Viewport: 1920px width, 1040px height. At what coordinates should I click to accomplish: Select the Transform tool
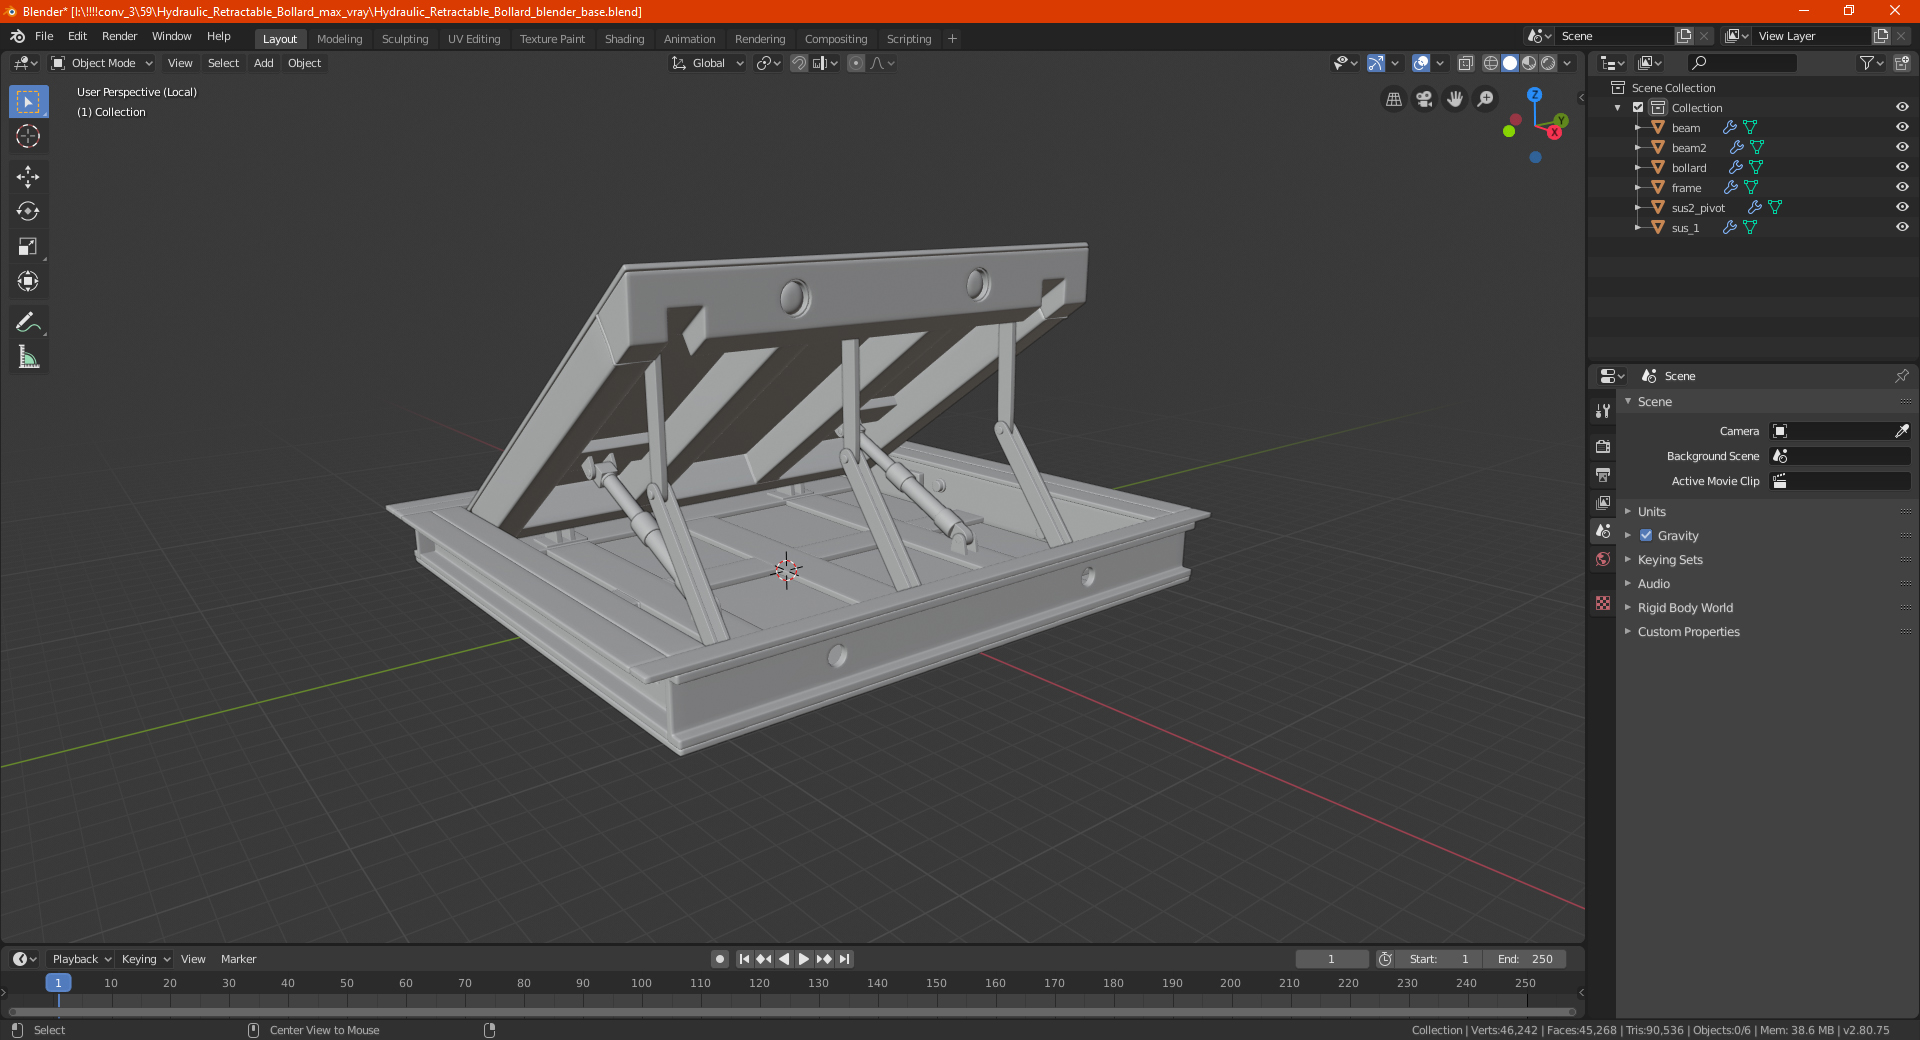[x=28, y=281]
